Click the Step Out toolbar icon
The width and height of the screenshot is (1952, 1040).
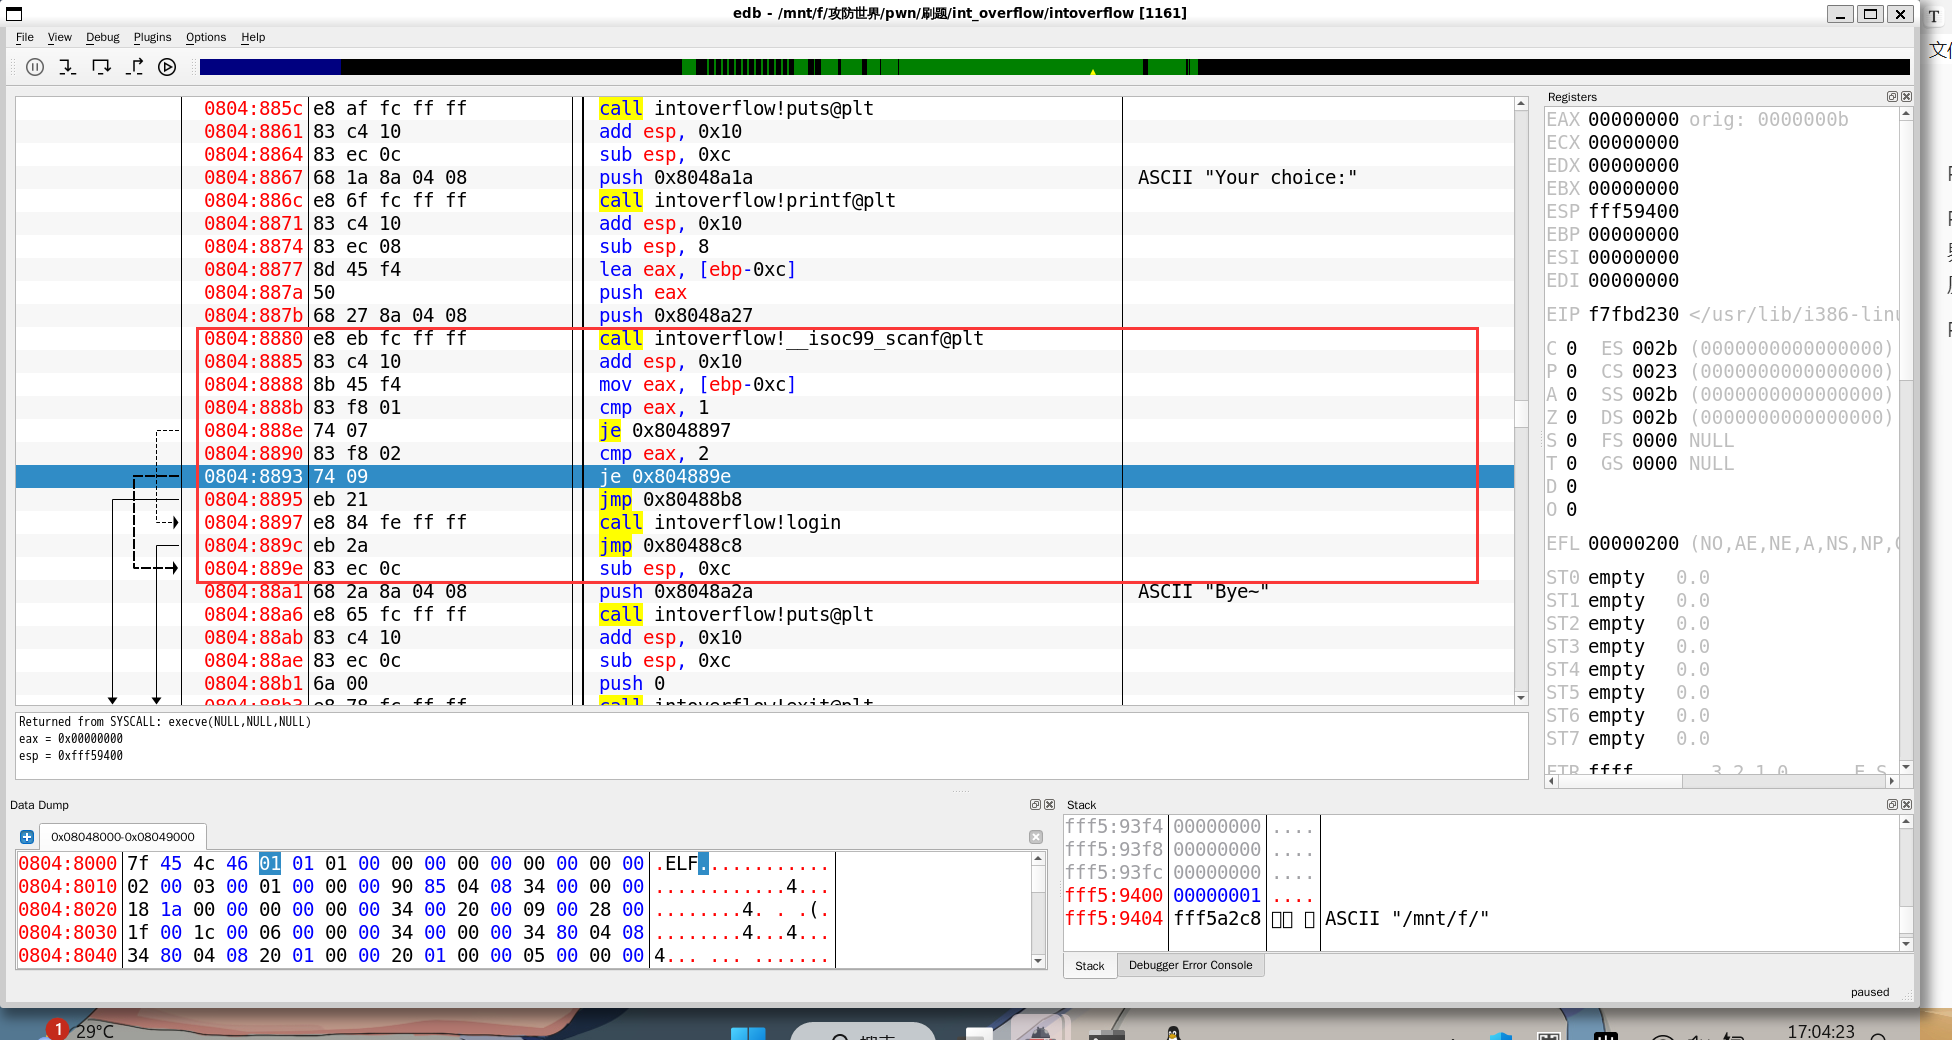pos(135,67)
